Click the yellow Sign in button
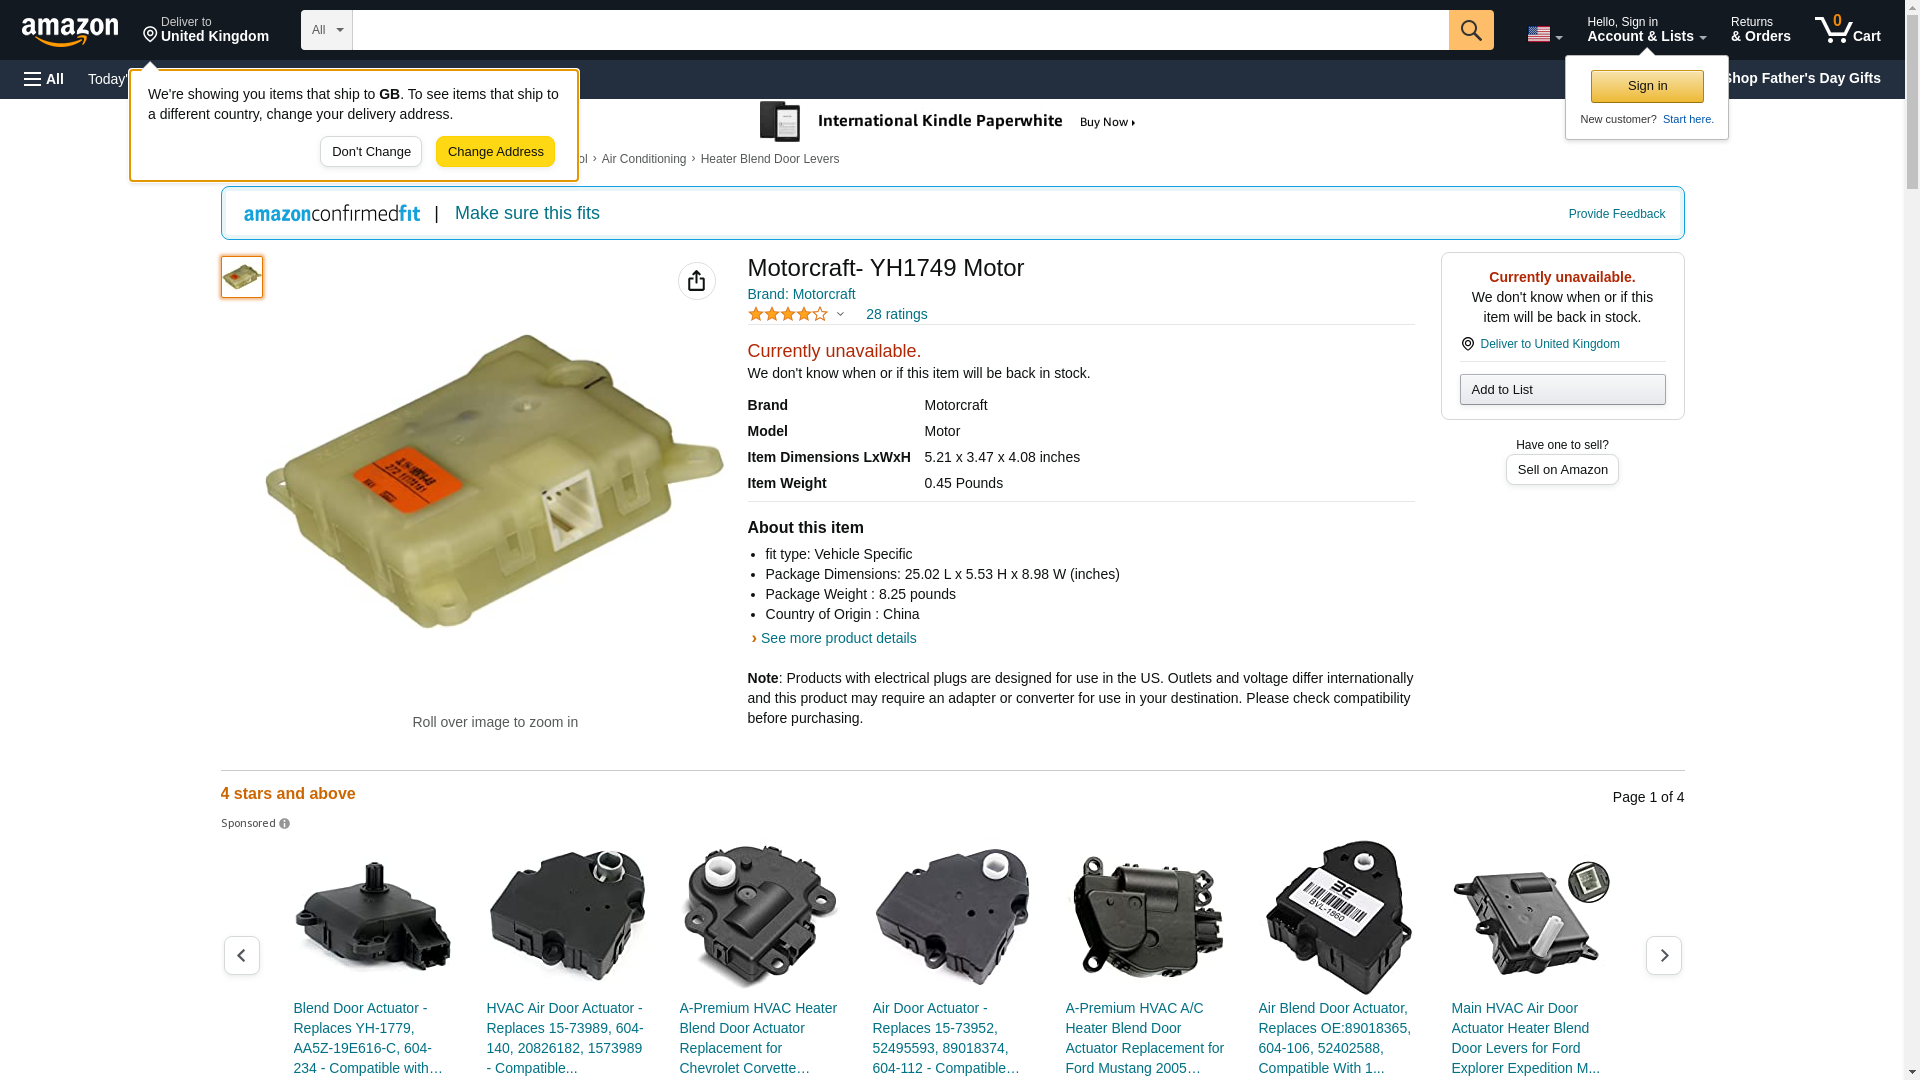Screen dimensions: 1920x1080 (x=1646, y=86)
